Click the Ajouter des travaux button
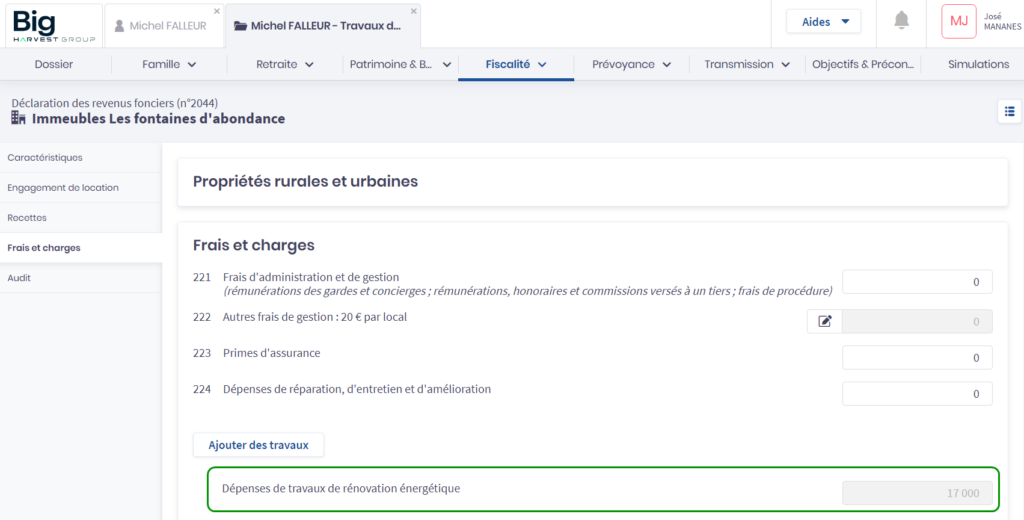The width and height of the screenshot is (1024, 520). coord(258,444)
